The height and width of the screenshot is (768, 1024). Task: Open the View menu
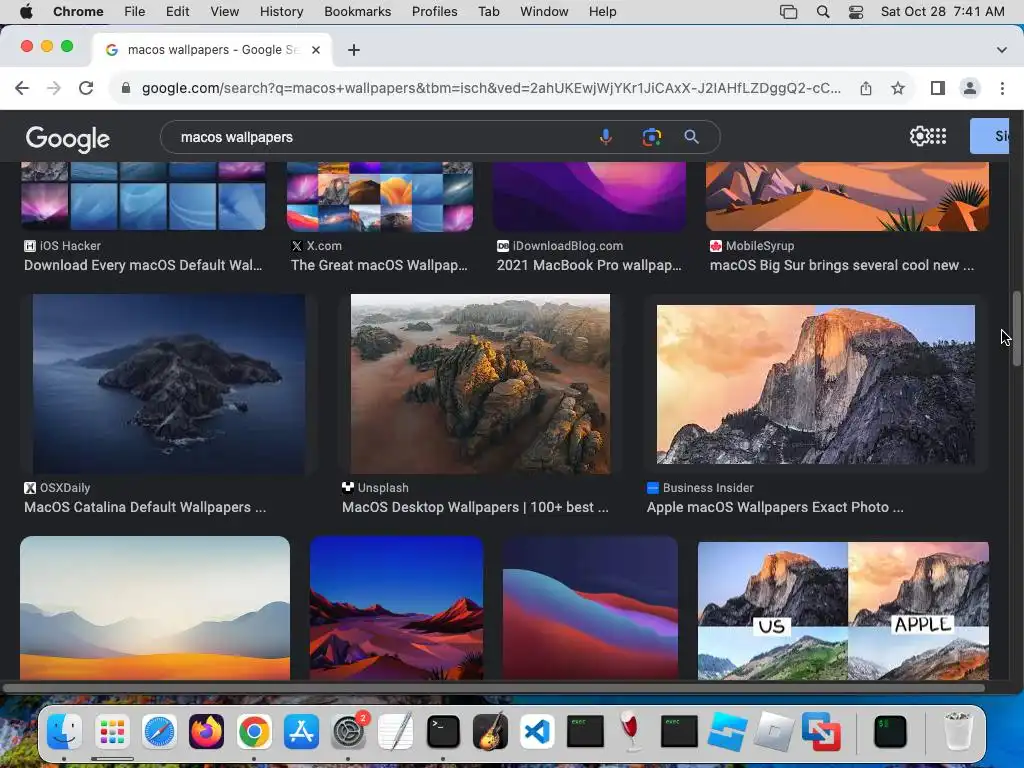[x=225, y=12]
